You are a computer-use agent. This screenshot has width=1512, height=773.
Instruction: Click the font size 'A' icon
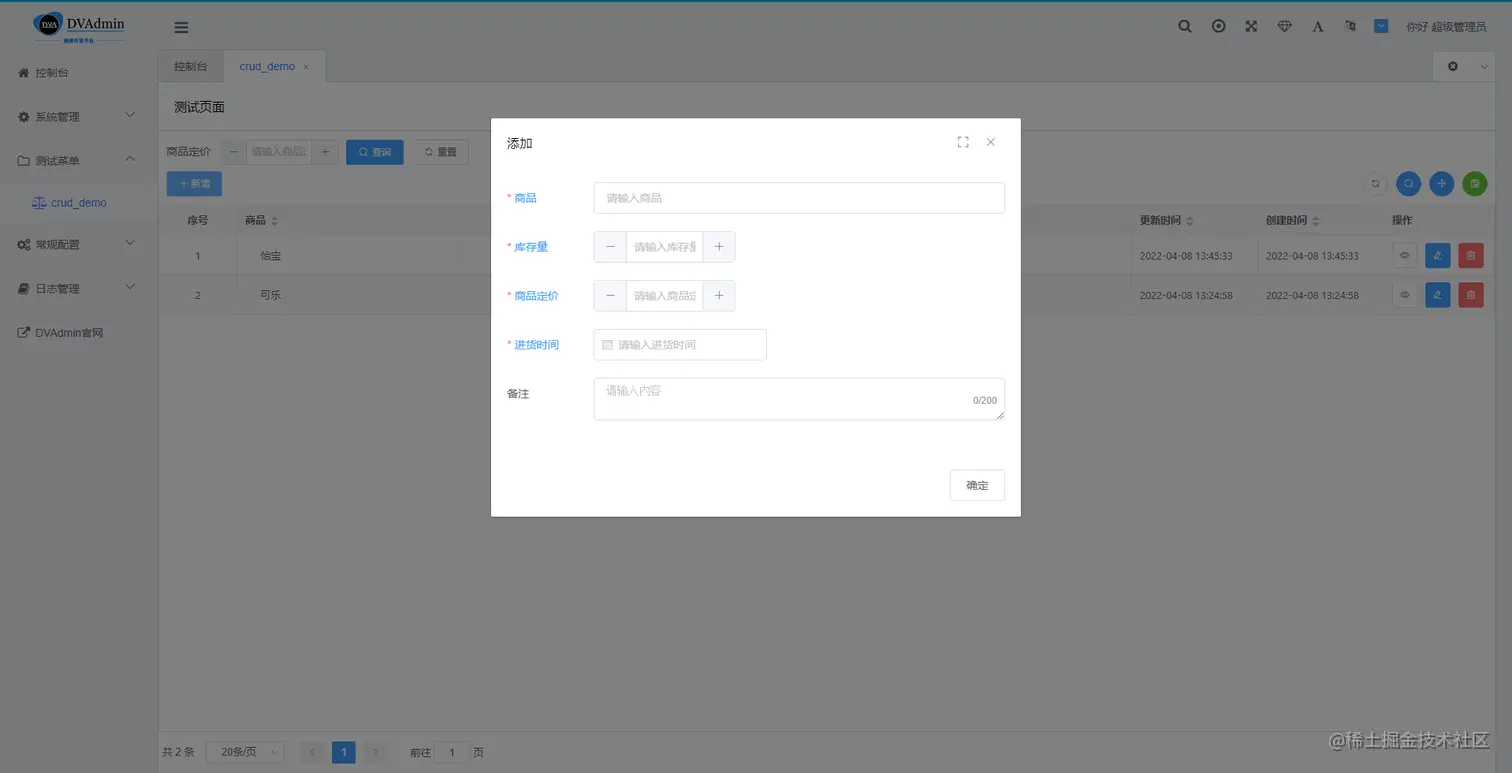1317,26
